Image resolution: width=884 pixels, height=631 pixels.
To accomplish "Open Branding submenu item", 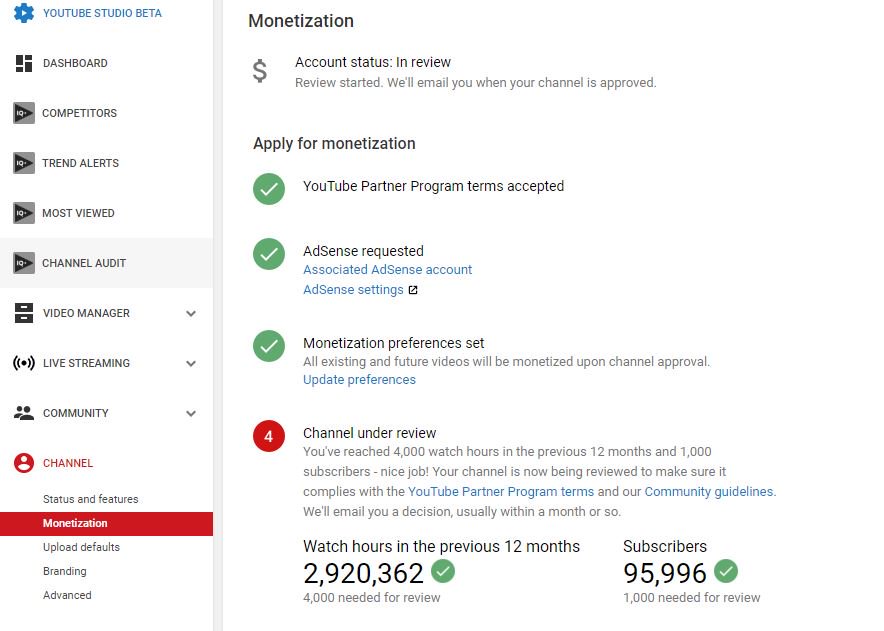I will [x=65, y=571].
